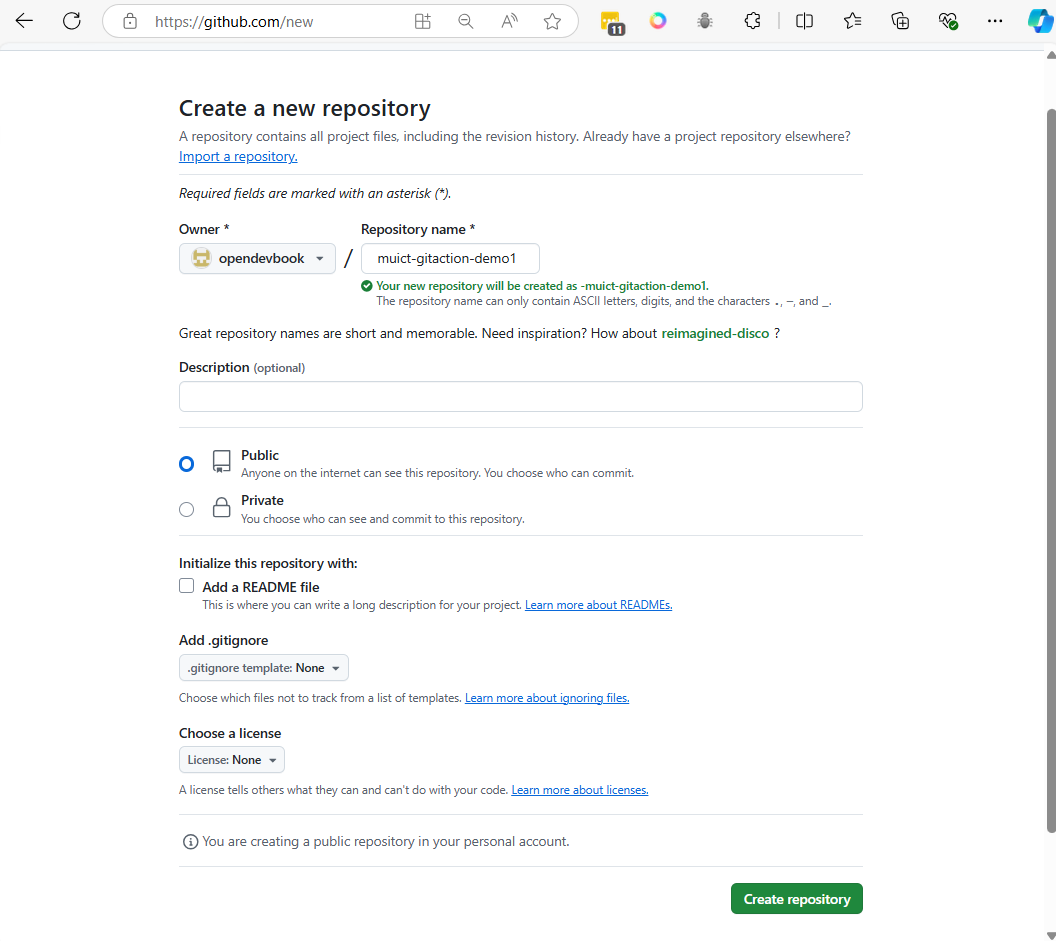Toggle the split screen icon

point(804,21)
